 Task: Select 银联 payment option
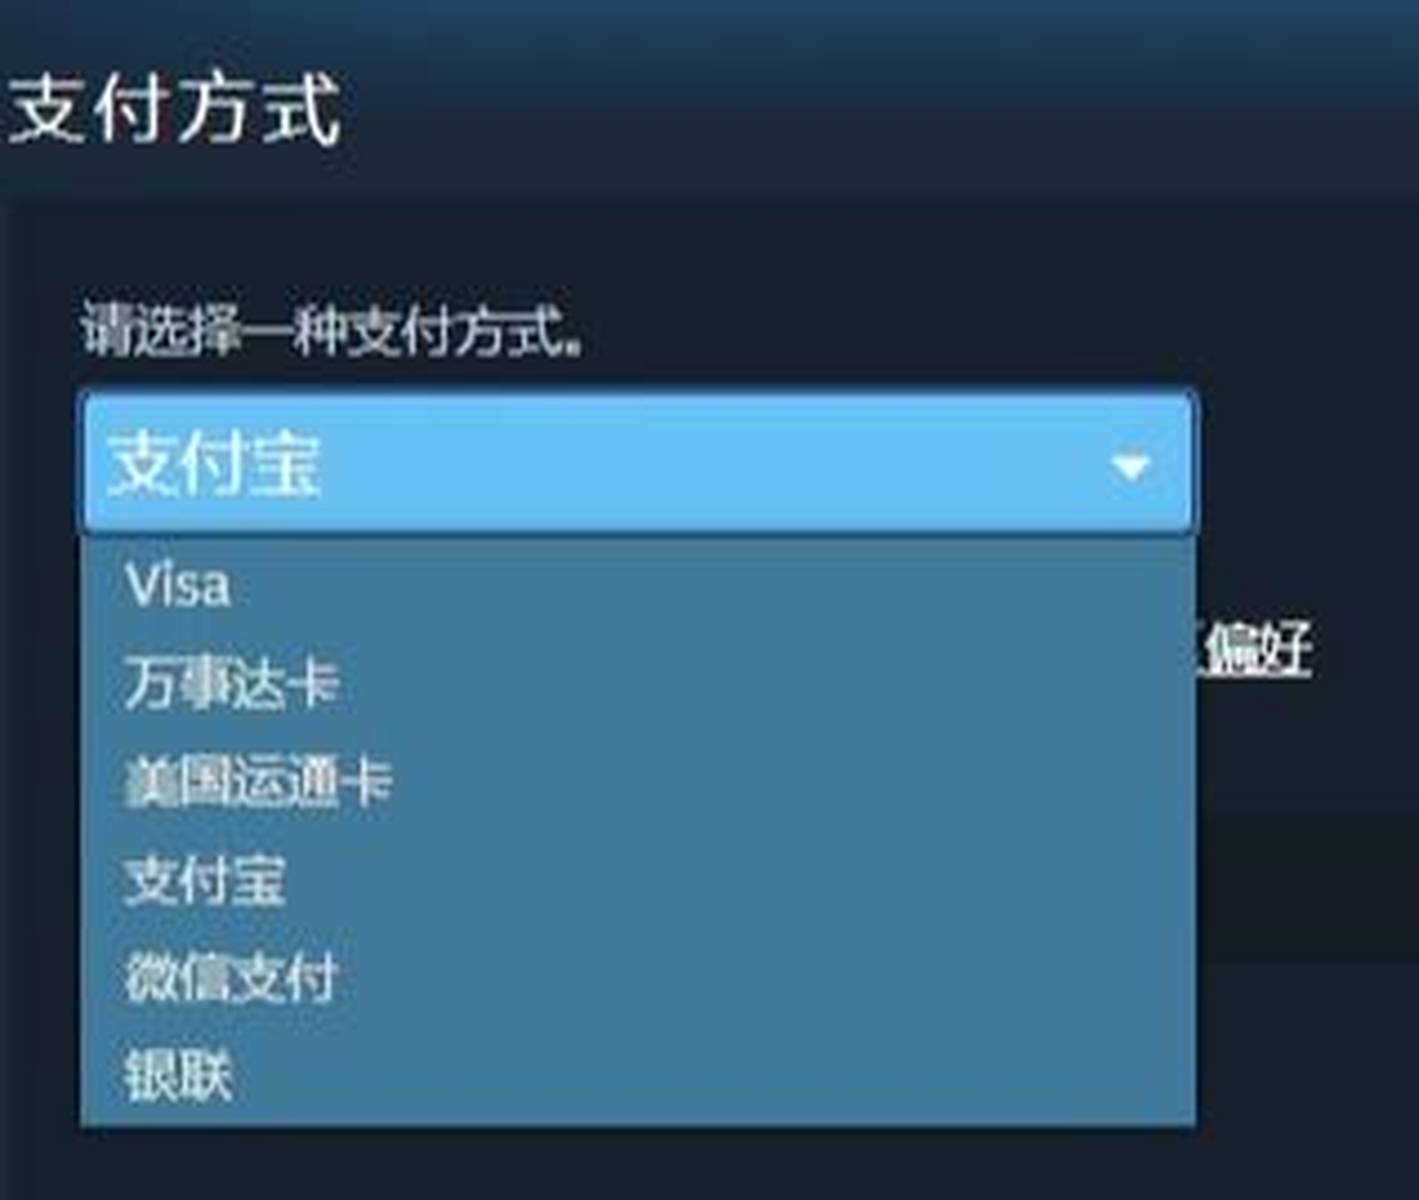pos(637,1075)
